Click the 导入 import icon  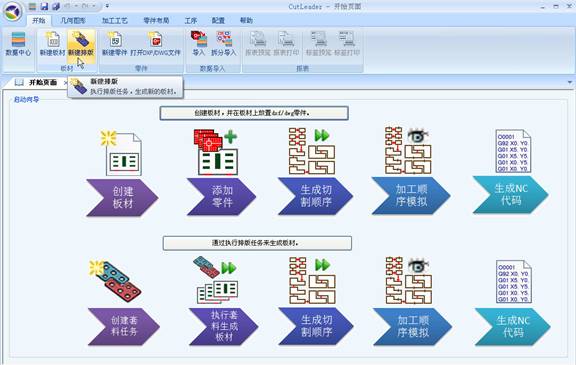click(x=199, y=44)
